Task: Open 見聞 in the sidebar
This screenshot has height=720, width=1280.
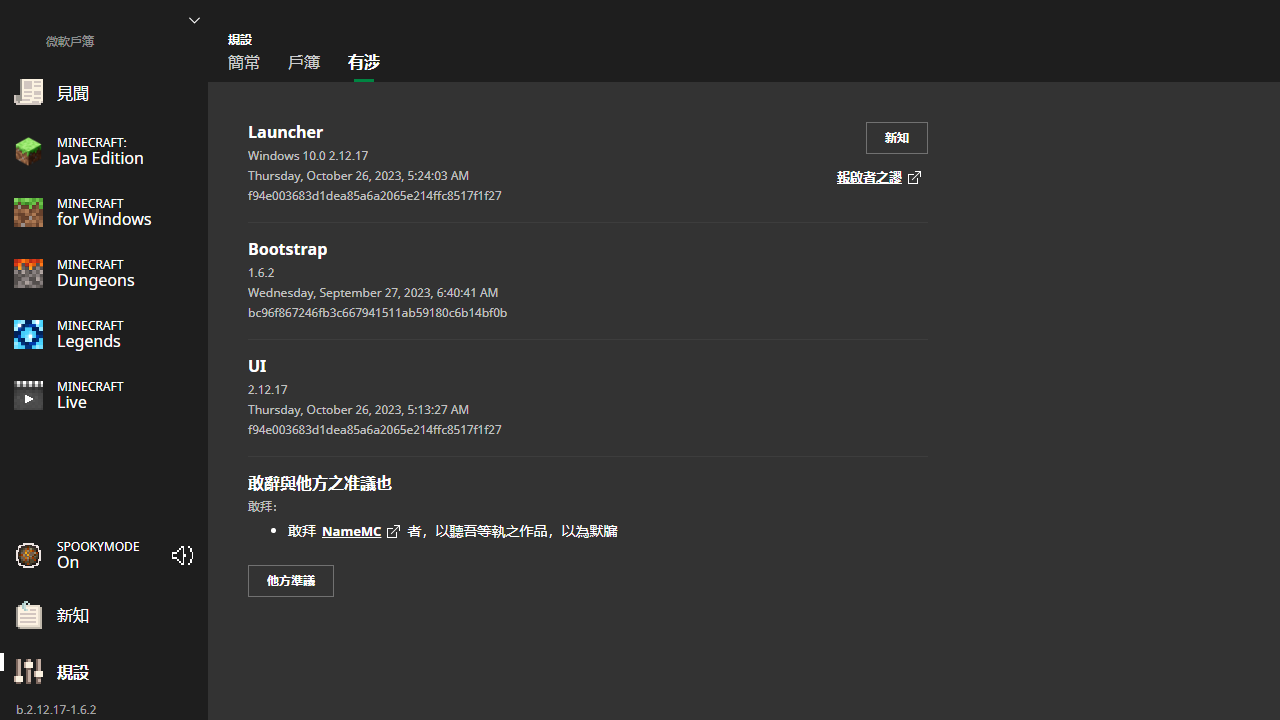Action: [x=73, y=93]
